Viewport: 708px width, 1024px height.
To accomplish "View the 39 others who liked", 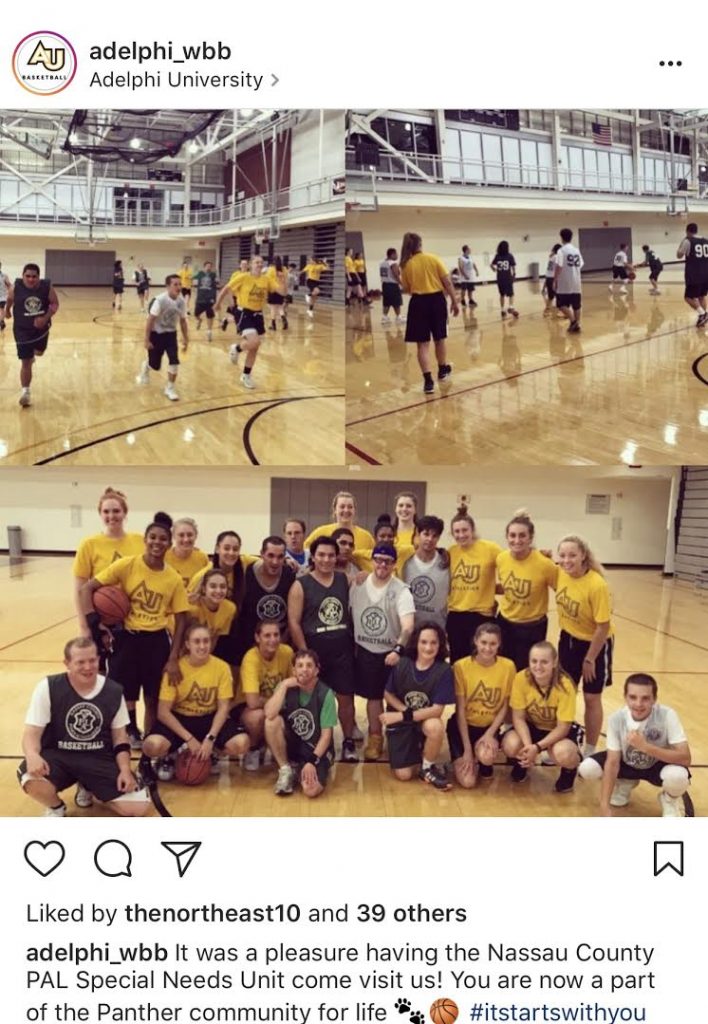I will 411,913.
